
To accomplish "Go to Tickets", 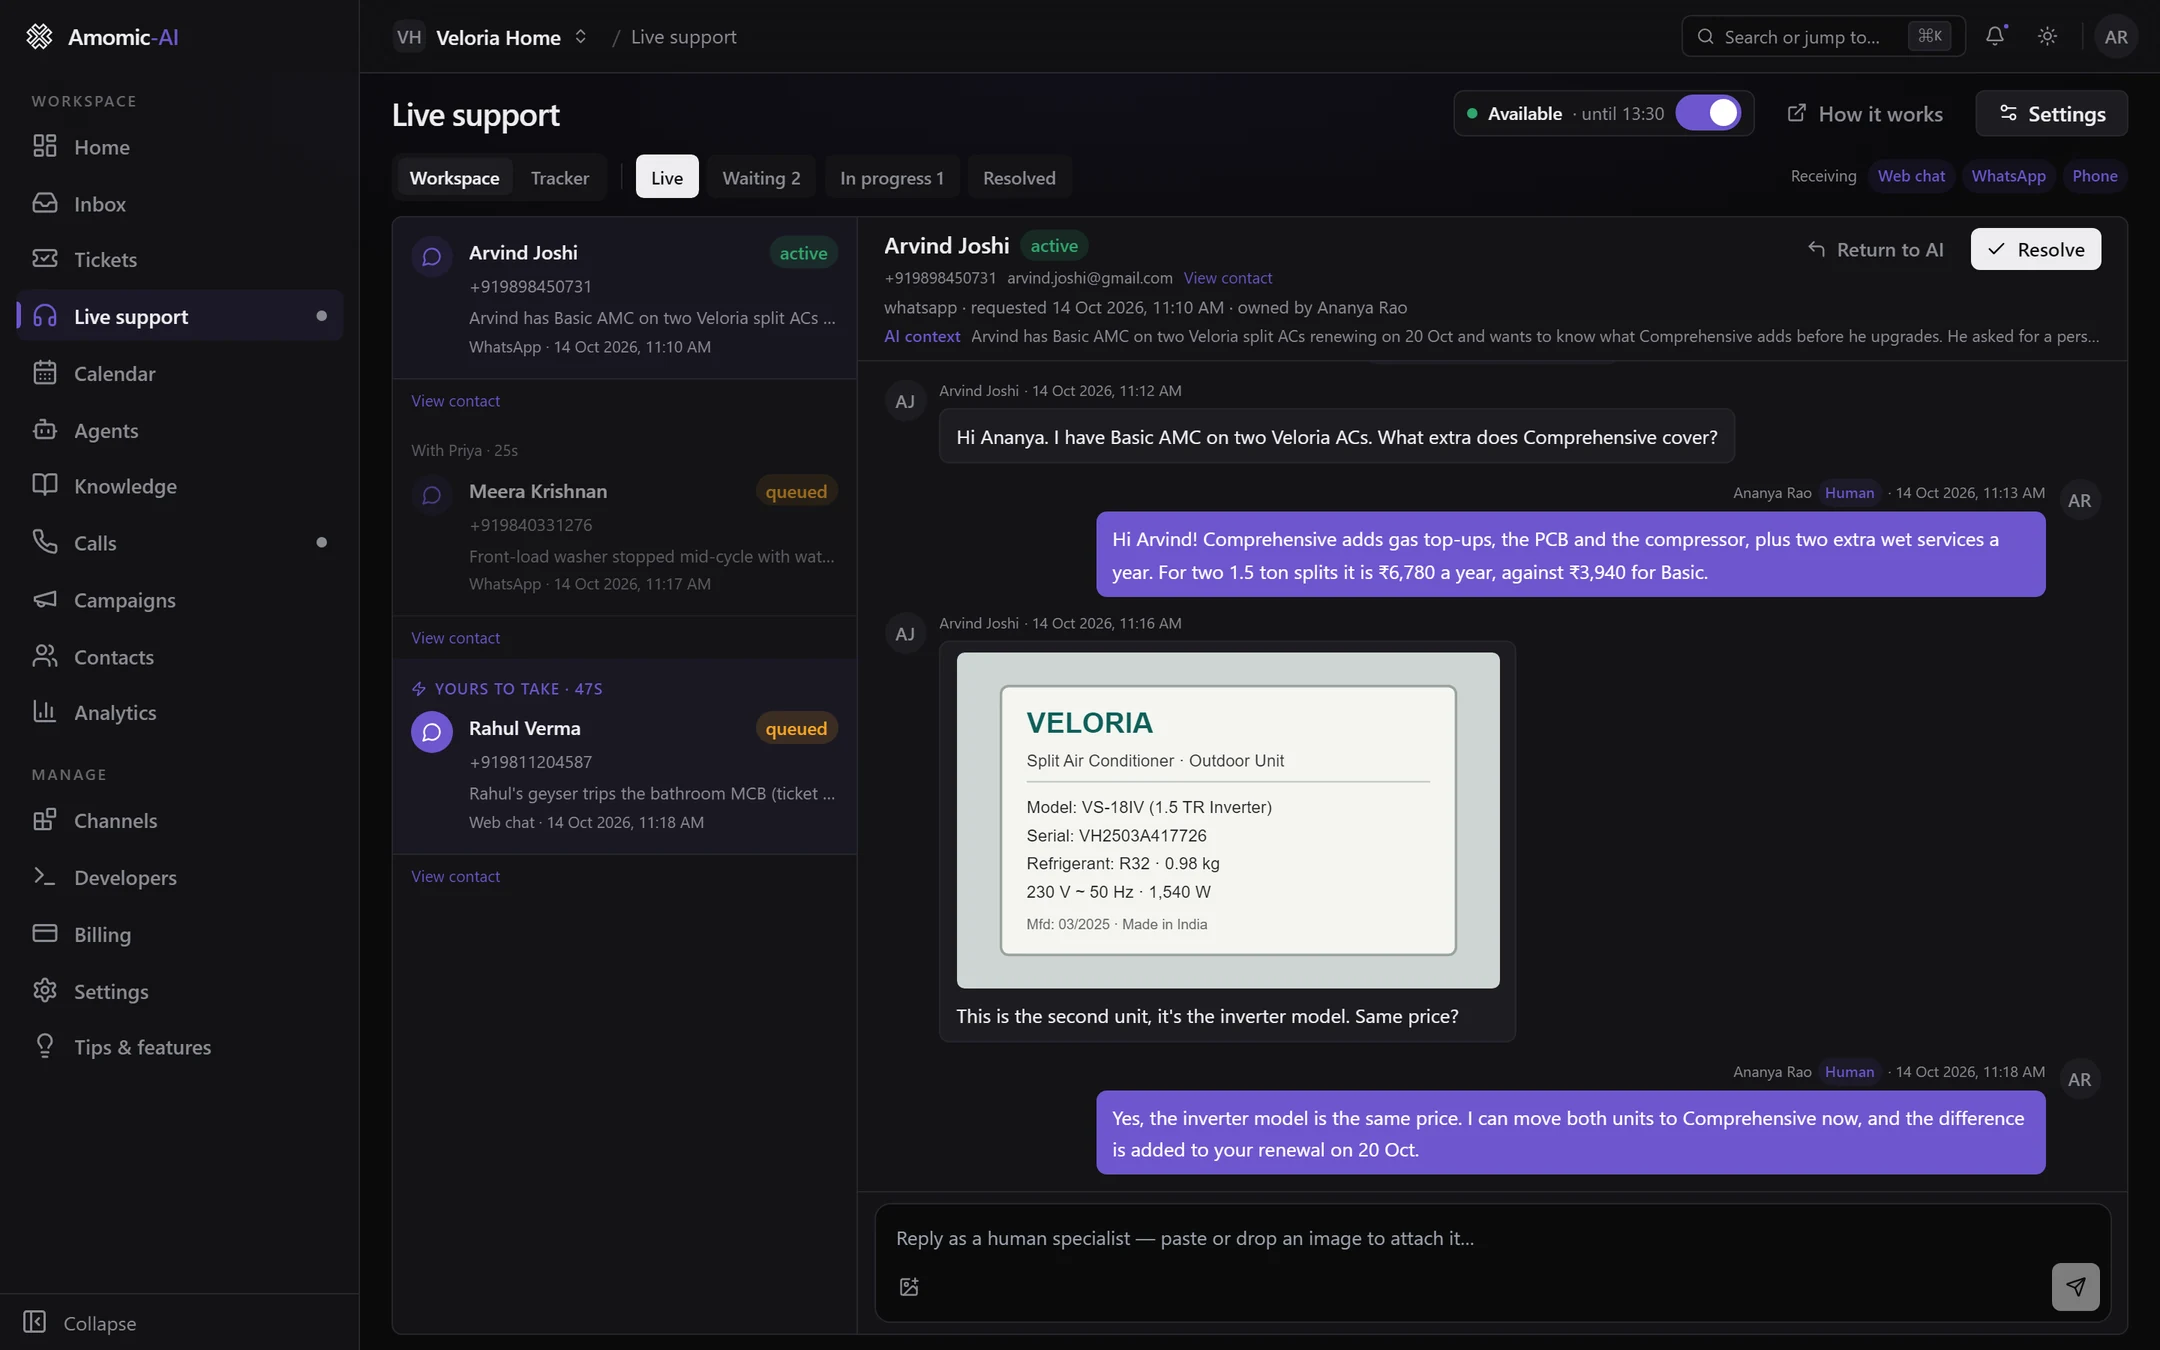I will [180, 260].
